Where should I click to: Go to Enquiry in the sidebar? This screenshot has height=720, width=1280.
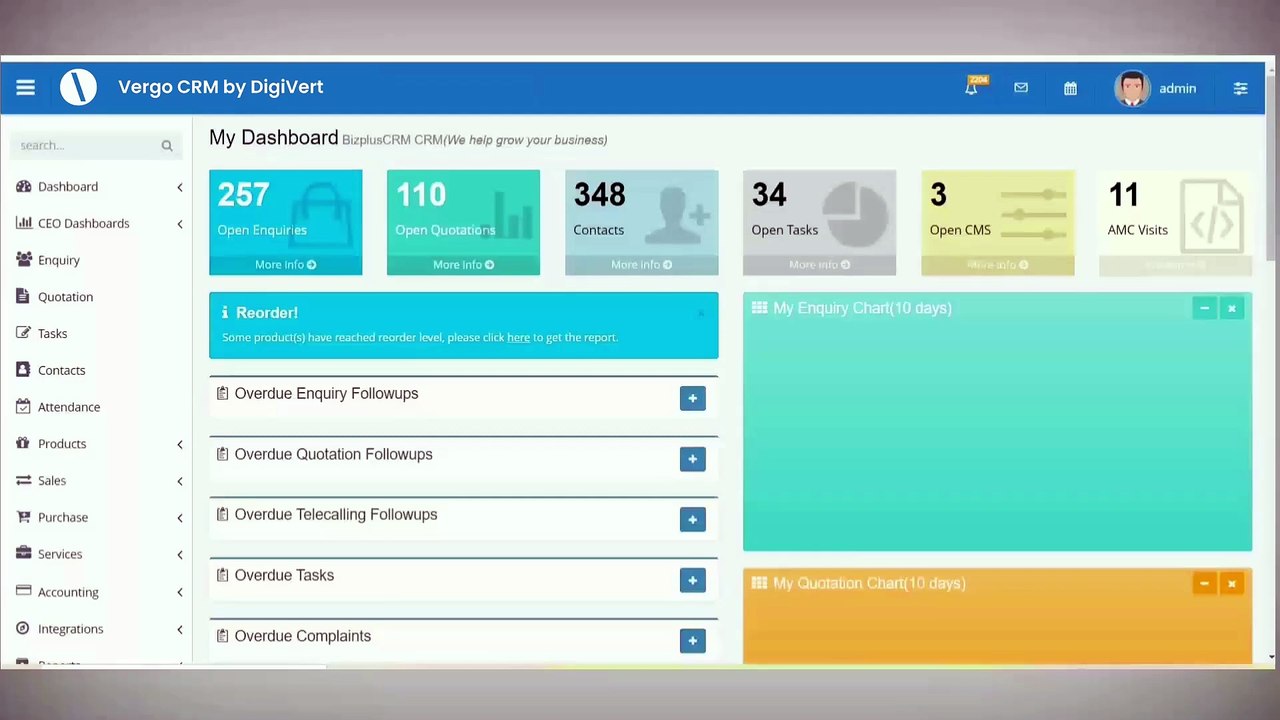point(59,260)
